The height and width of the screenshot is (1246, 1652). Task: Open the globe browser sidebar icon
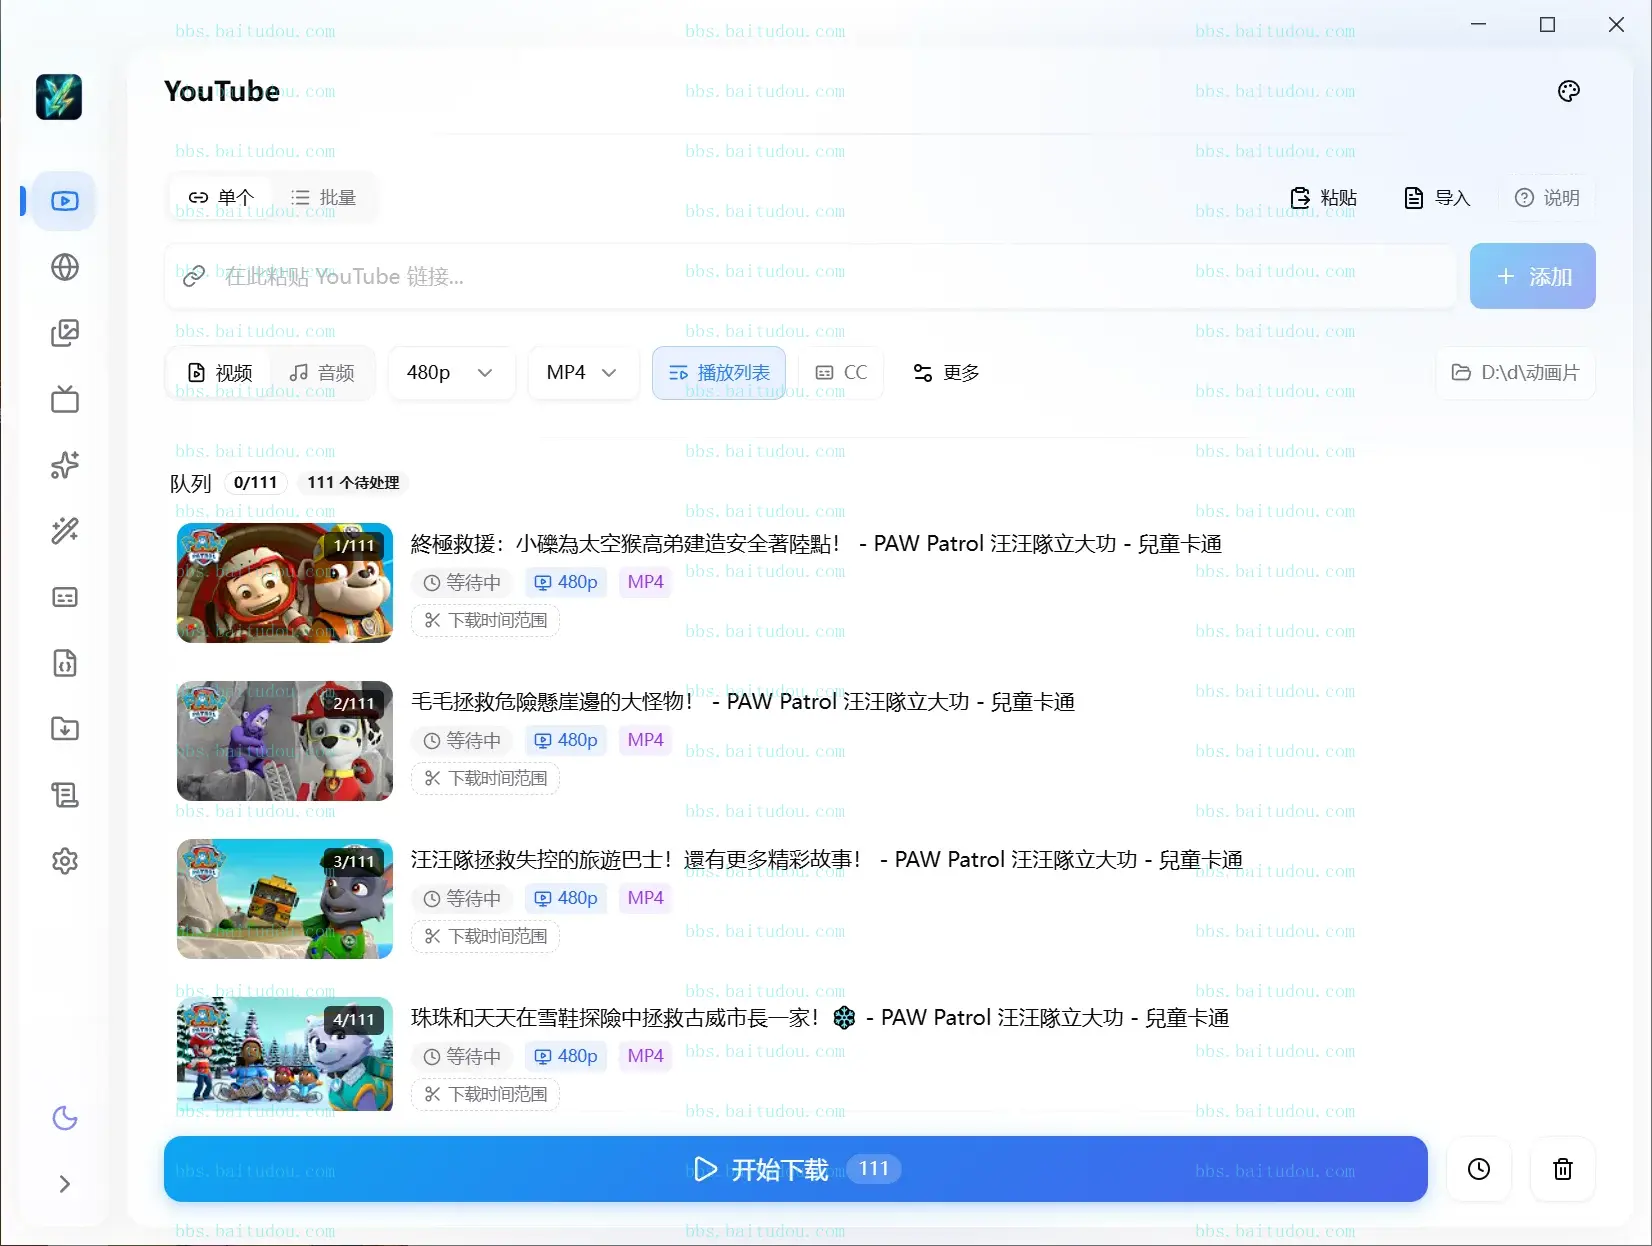[65, 267]
